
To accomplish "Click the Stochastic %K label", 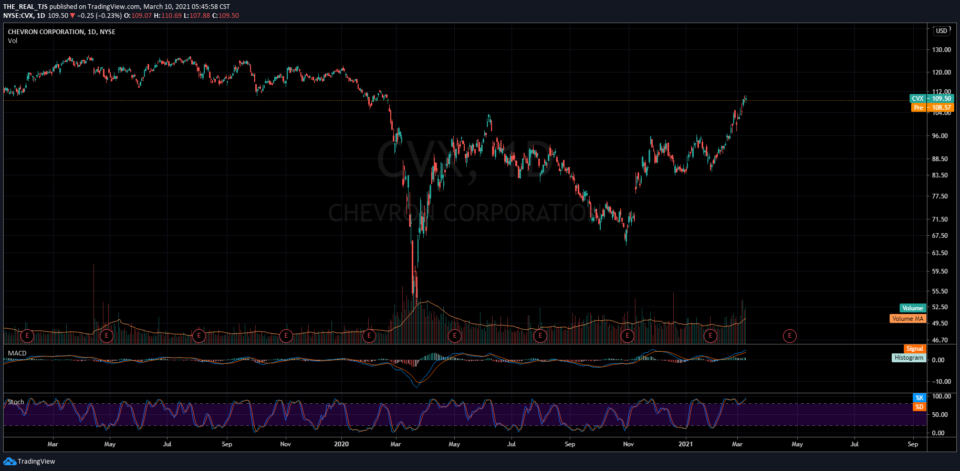I will click(x=919, y=398).
